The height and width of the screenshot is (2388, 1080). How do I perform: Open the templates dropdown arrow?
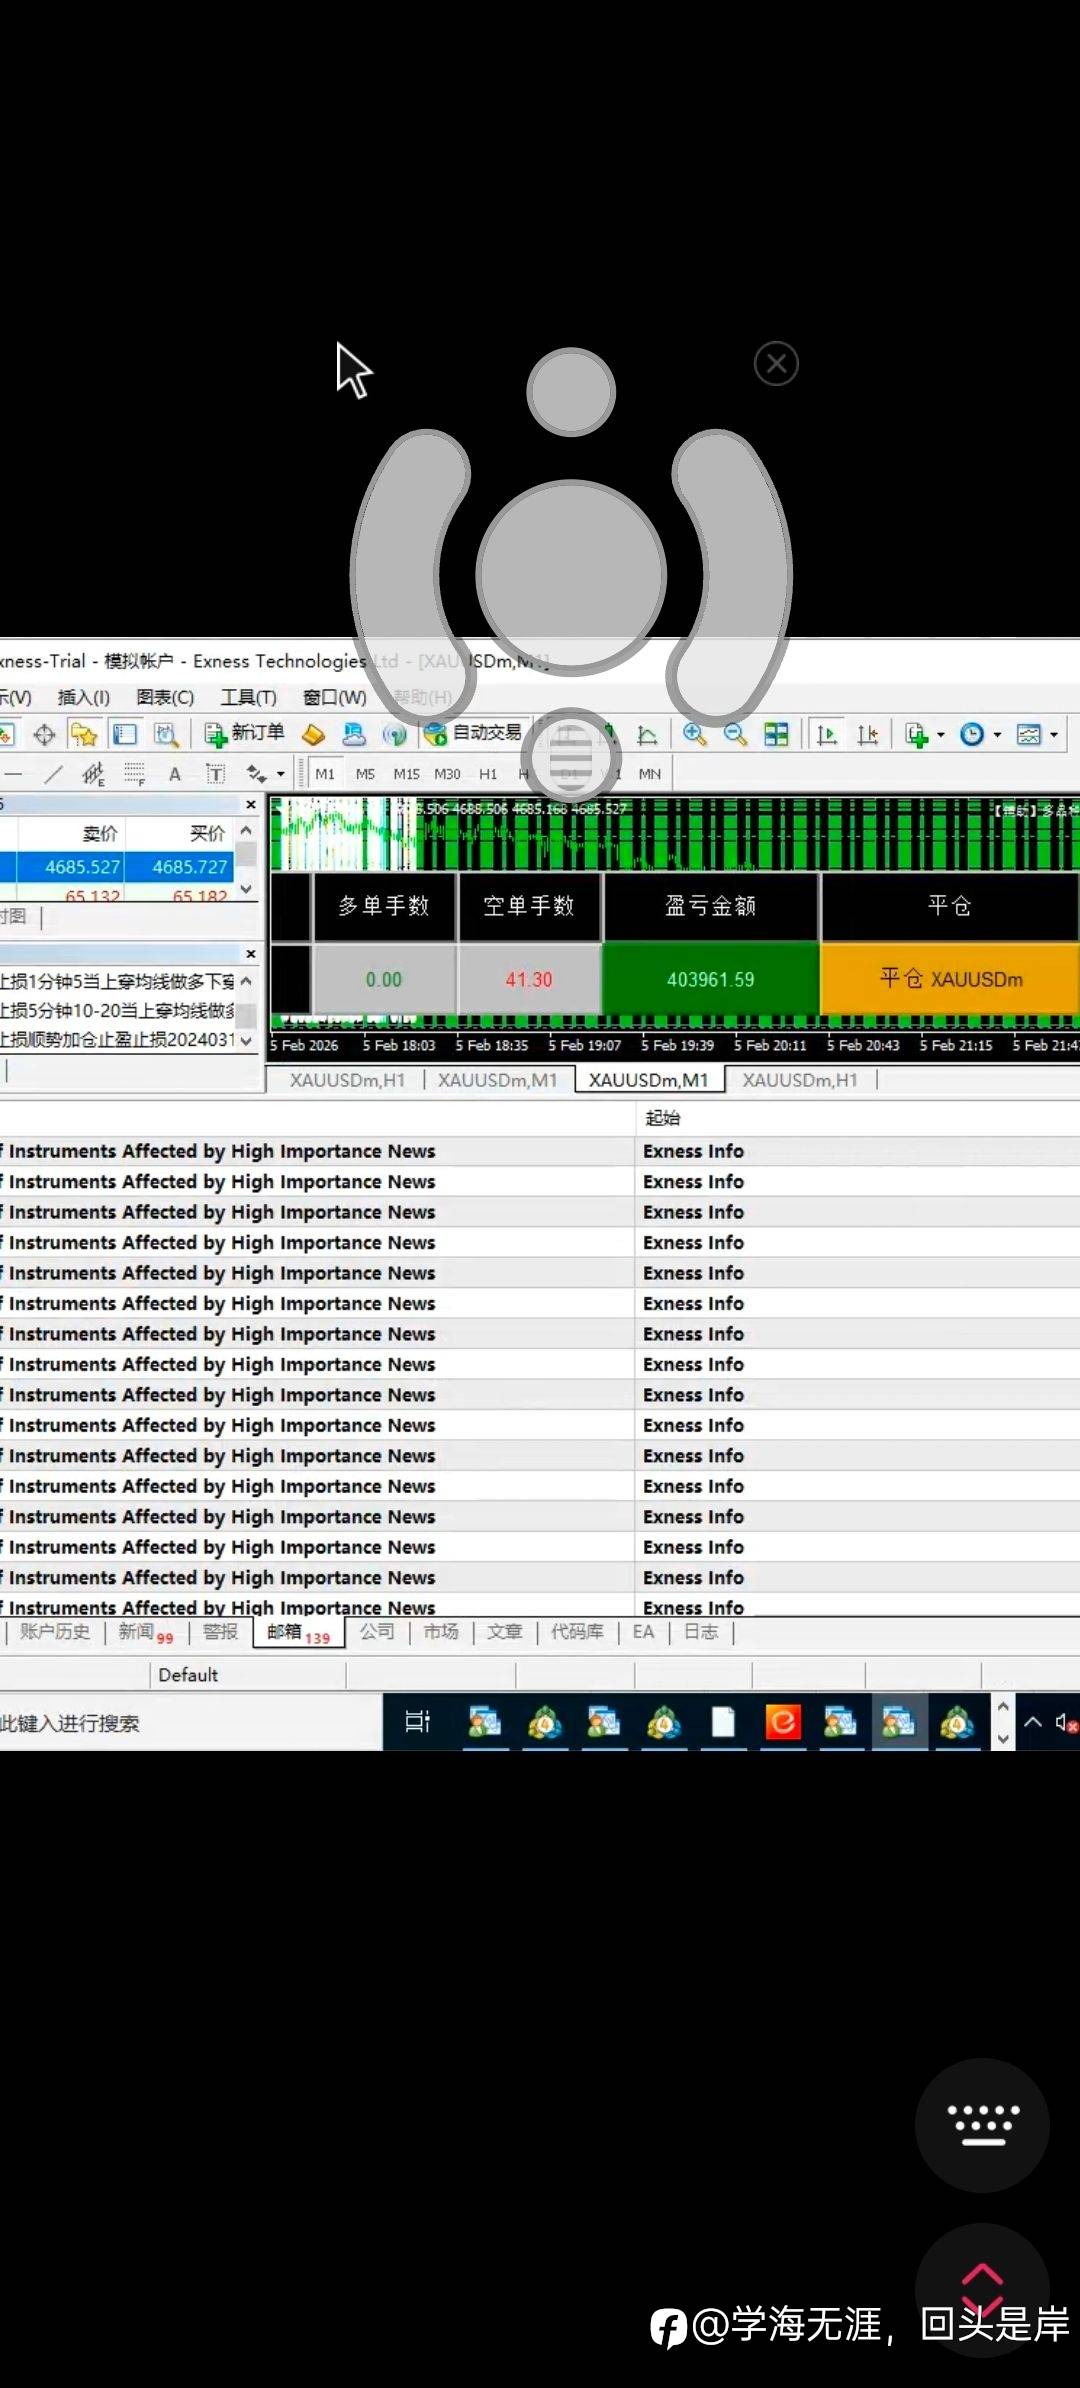pos(1054,736)
